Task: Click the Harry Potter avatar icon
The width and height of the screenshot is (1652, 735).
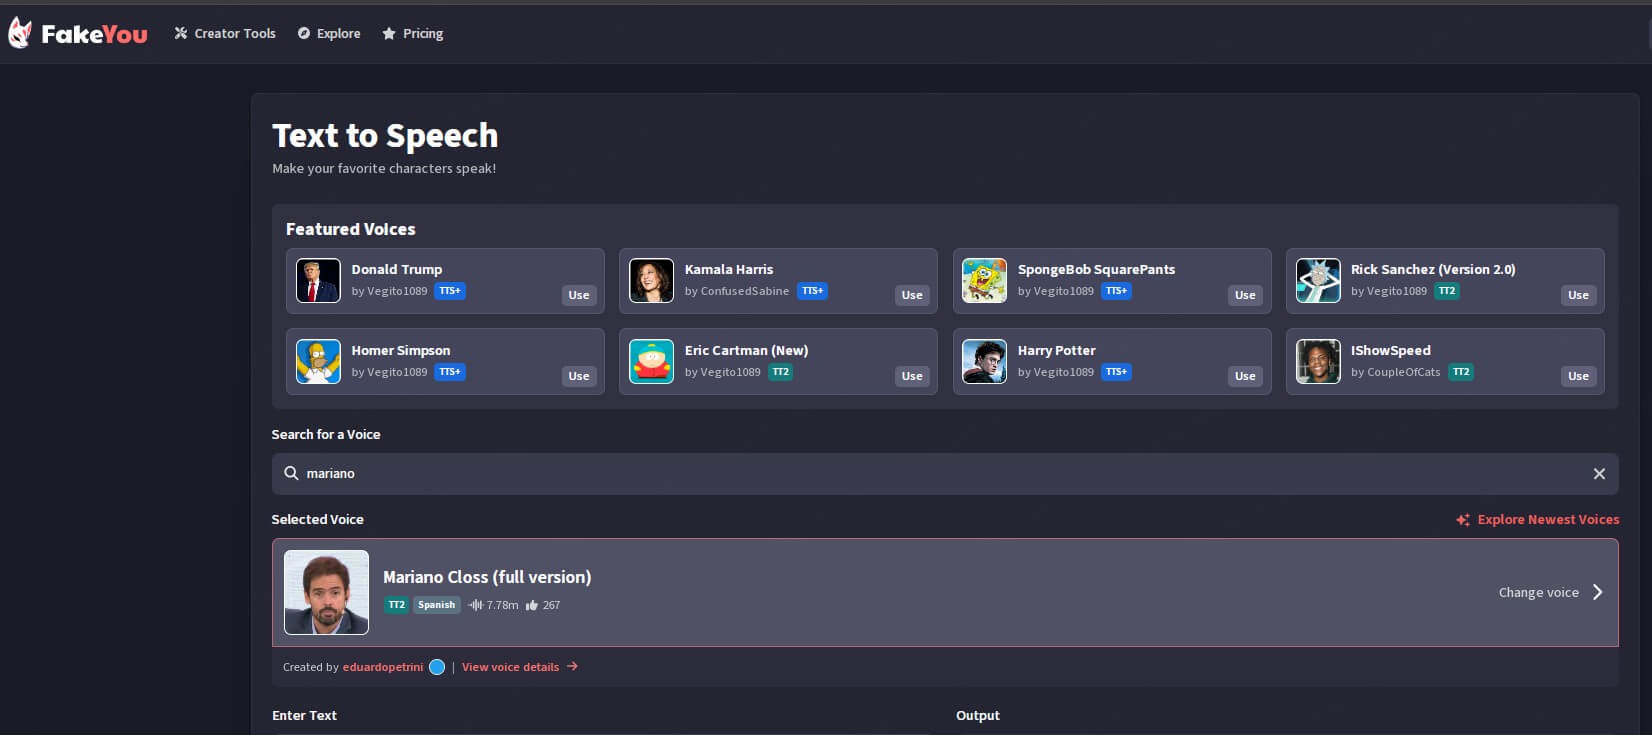Action: pyautogui.click(x=984, y=361)
